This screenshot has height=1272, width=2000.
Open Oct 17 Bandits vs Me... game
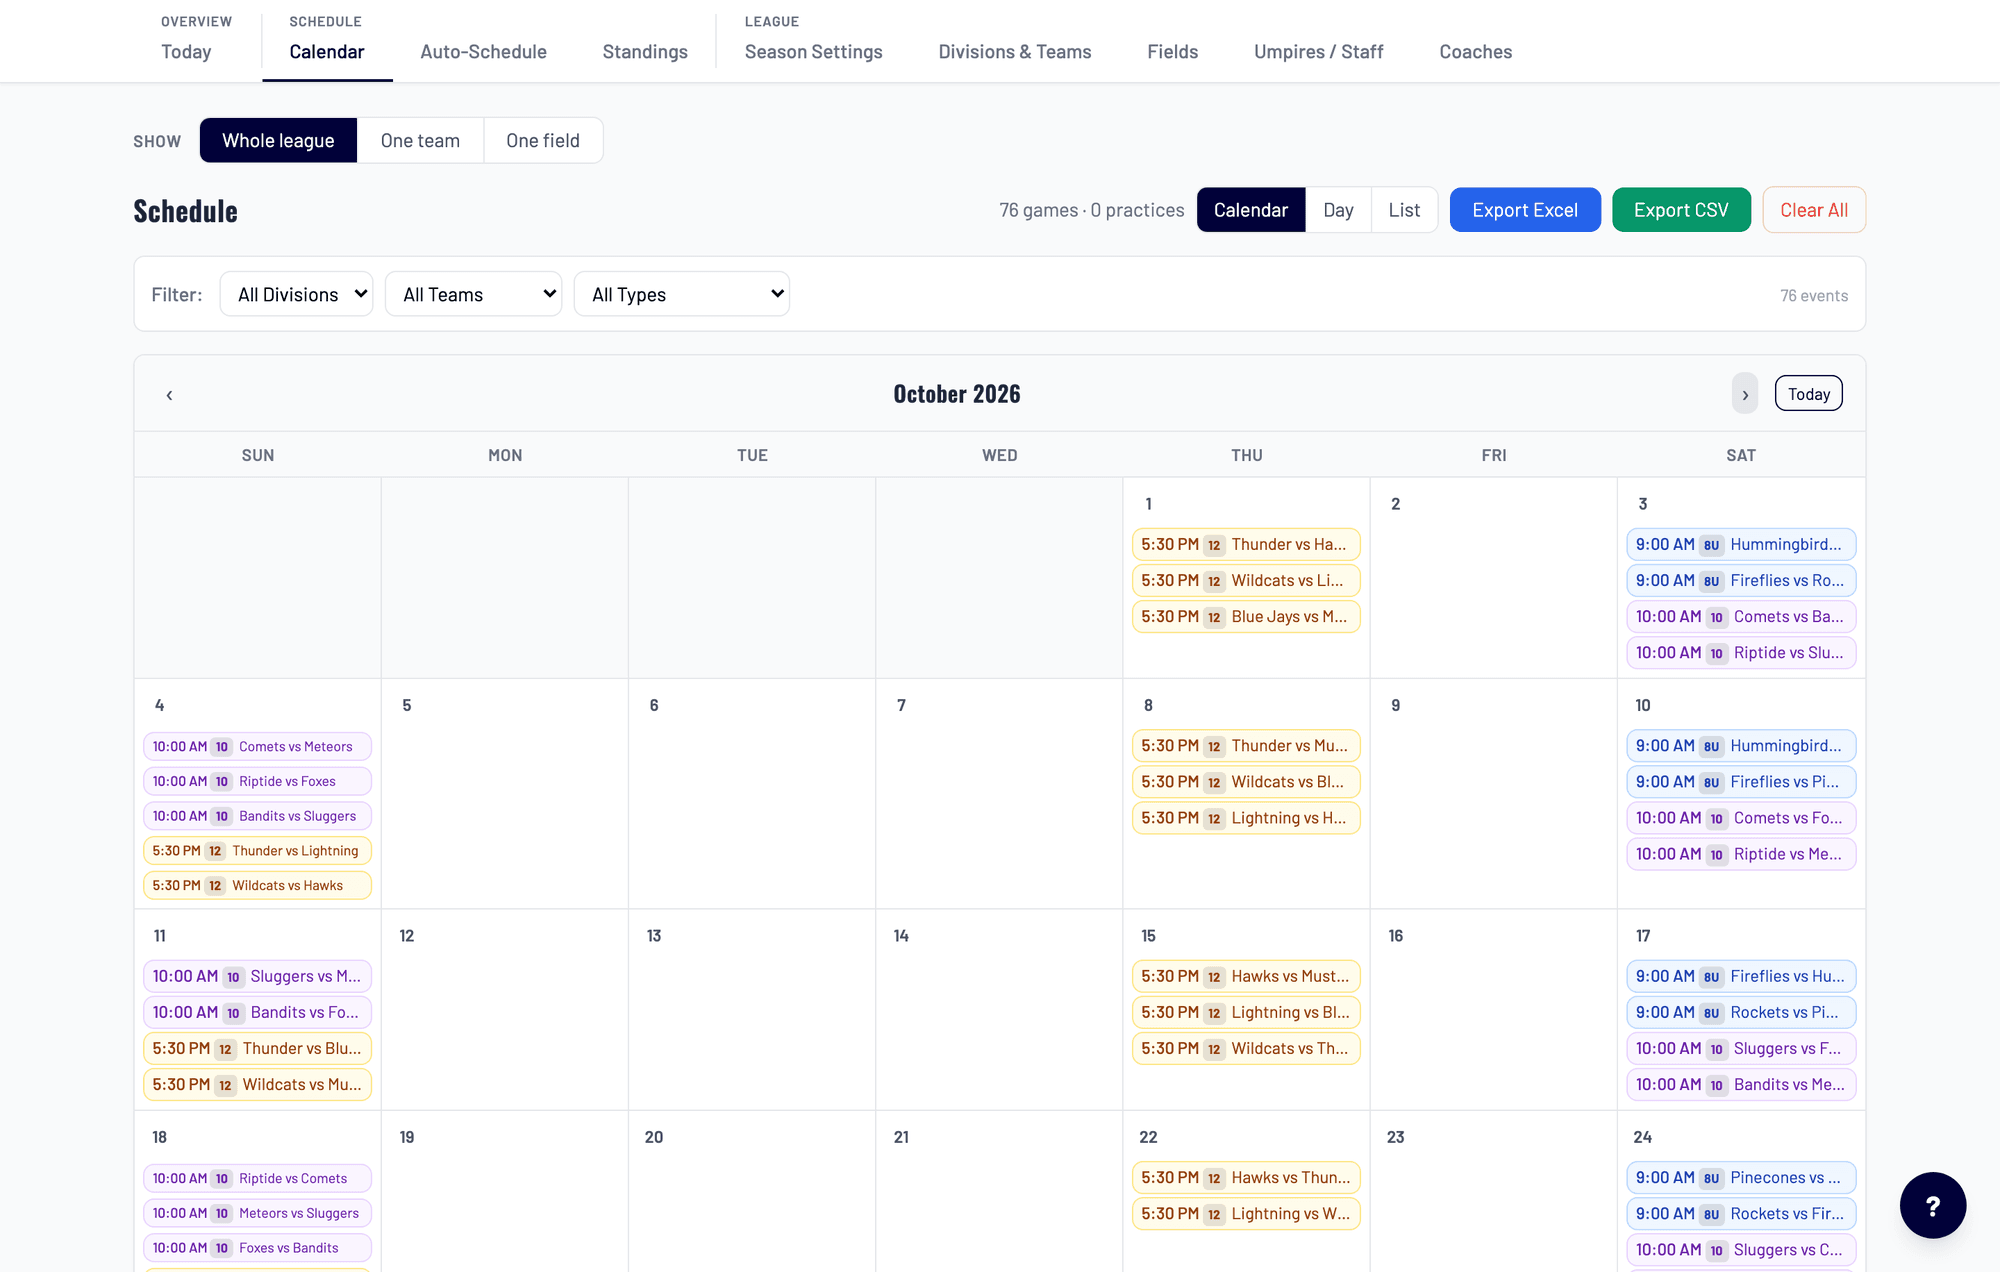click(1741, 1085)
